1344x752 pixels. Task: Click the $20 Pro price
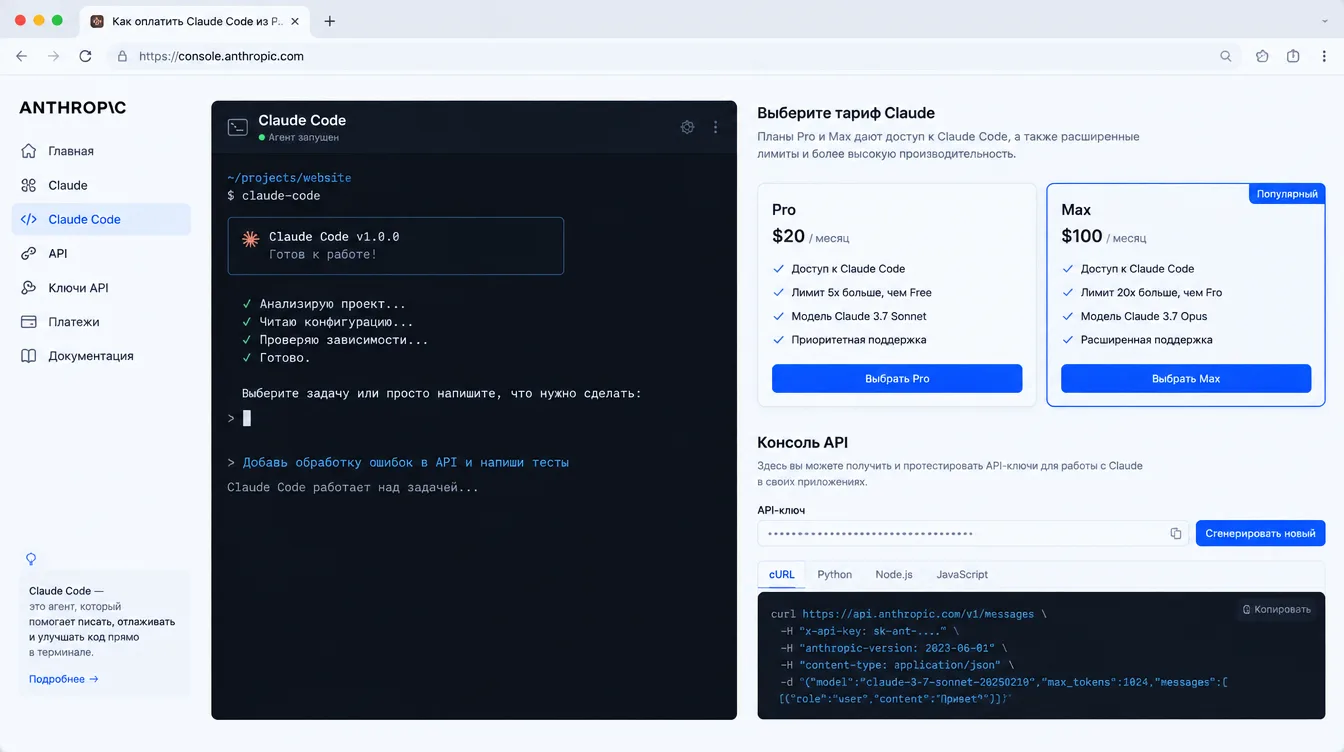[x=788, y=236]
